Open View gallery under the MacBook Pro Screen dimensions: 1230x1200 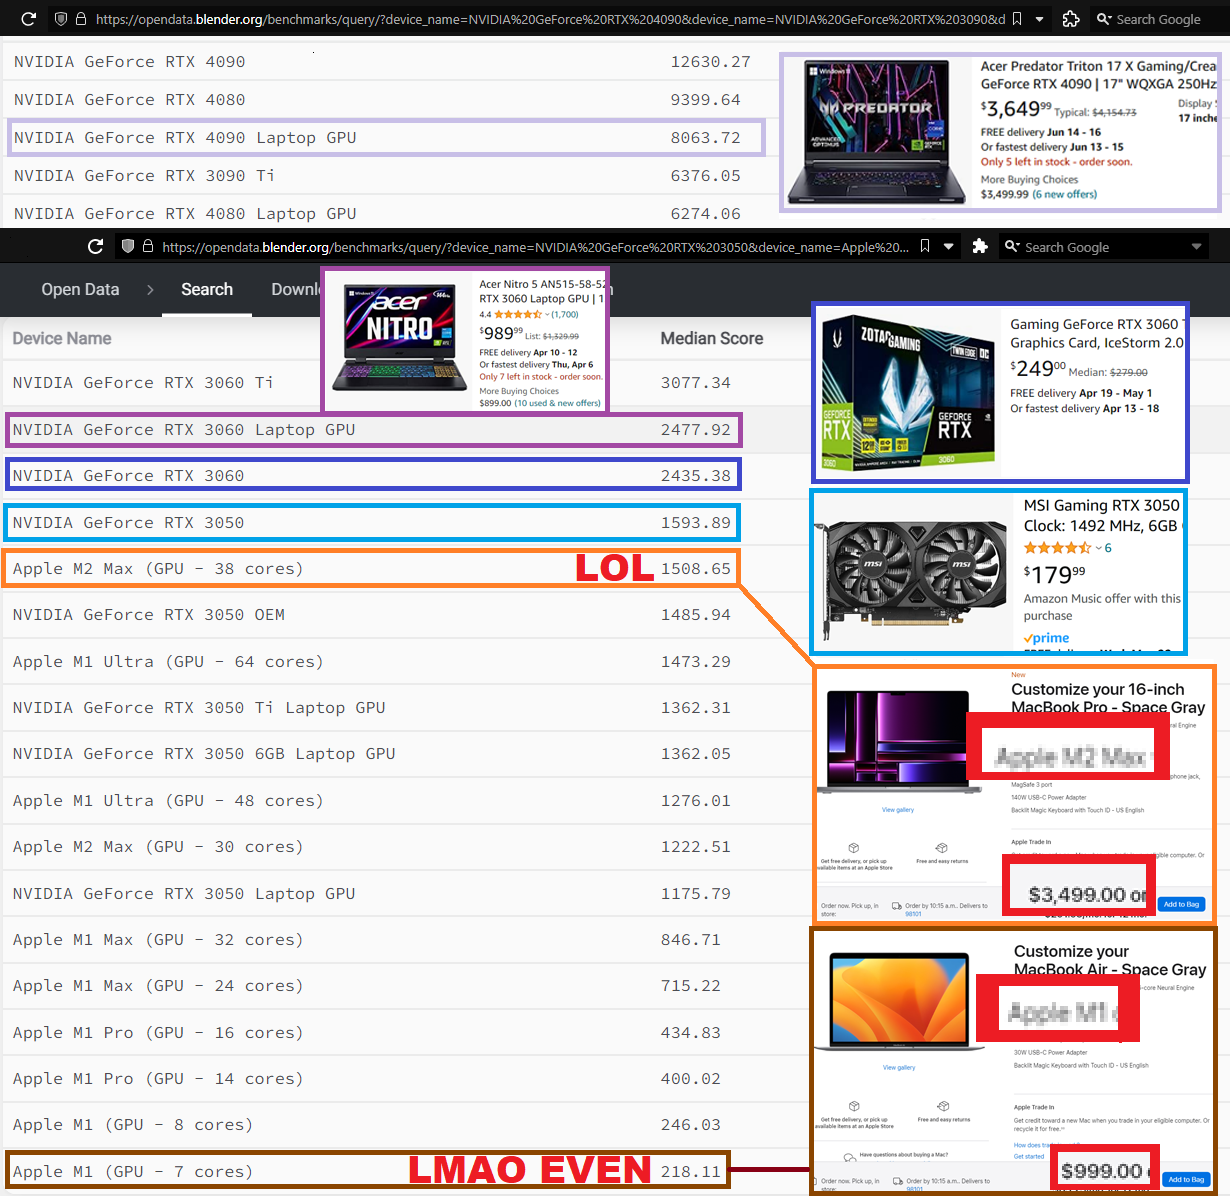[898, 810]
